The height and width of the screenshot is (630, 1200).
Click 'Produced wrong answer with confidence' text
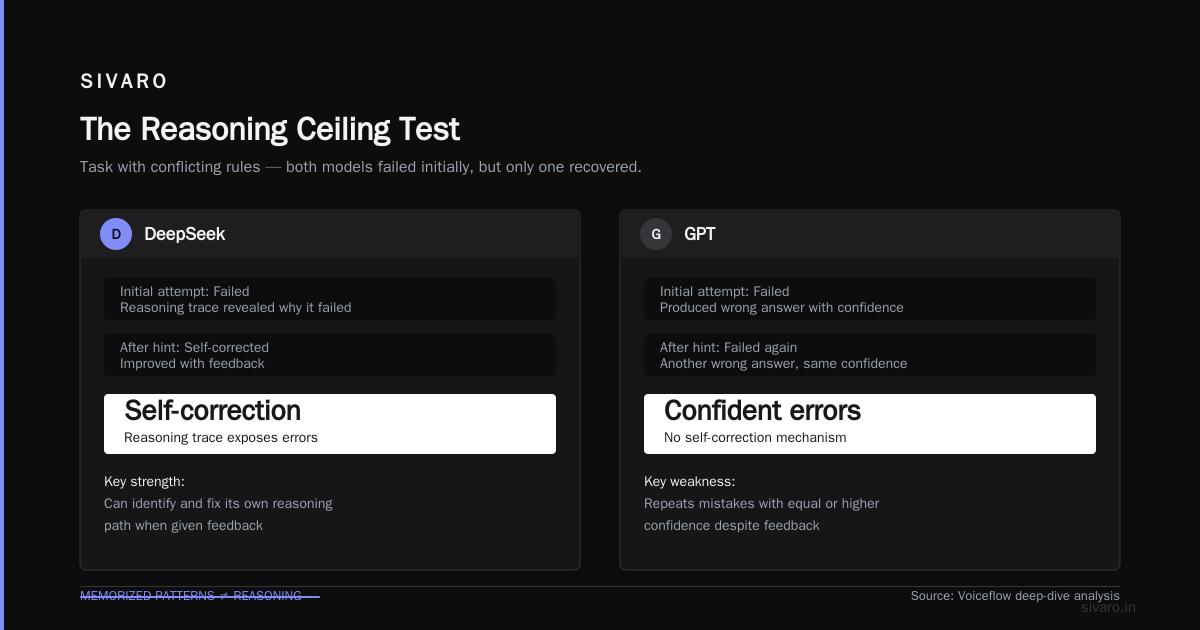782,308
